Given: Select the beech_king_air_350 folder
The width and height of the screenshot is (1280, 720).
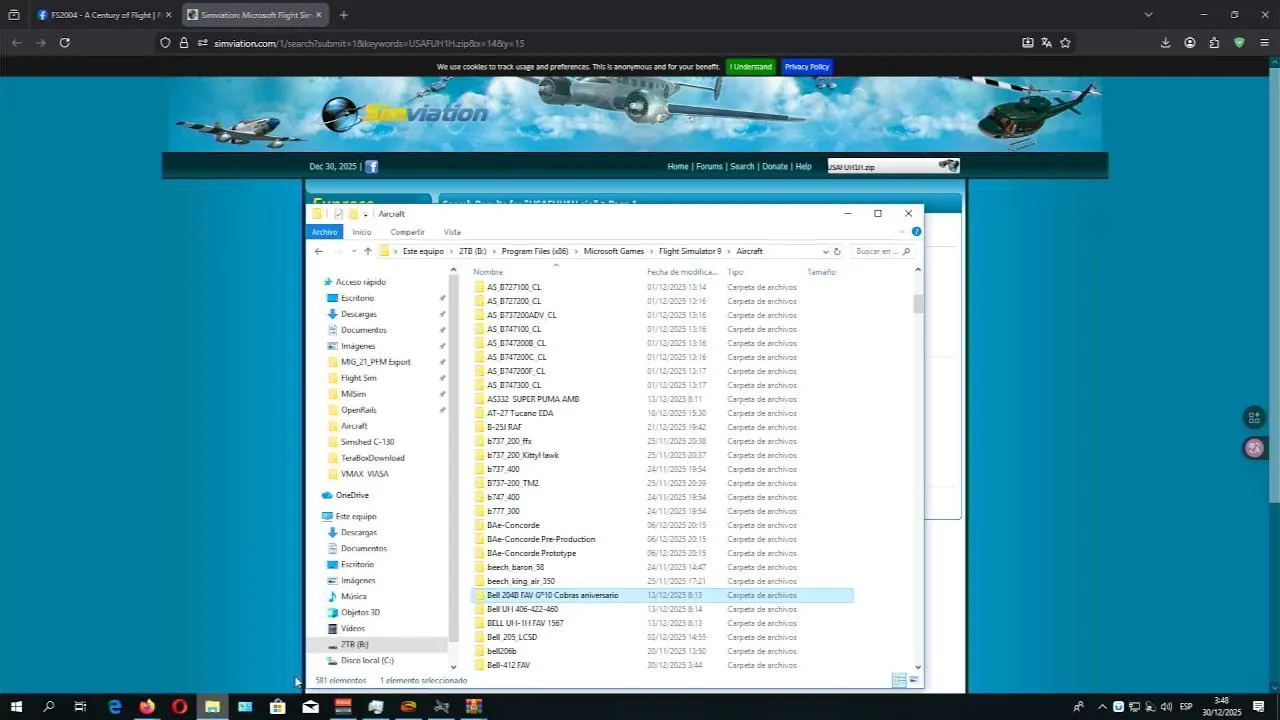Looking at the screenshot, I should pos(520,581).
